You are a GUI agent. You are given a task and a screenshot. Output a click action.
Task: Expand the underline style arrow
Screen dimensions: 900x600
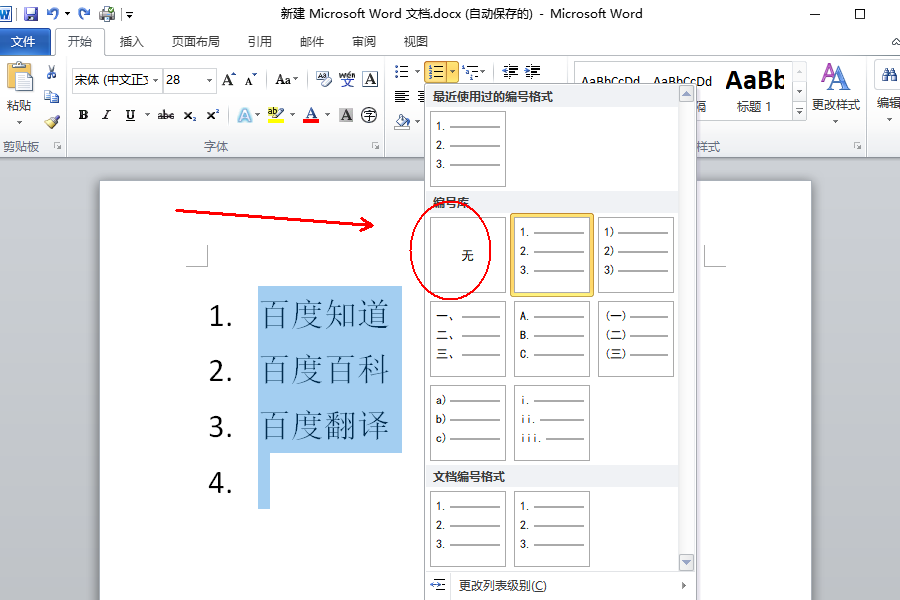147,115
